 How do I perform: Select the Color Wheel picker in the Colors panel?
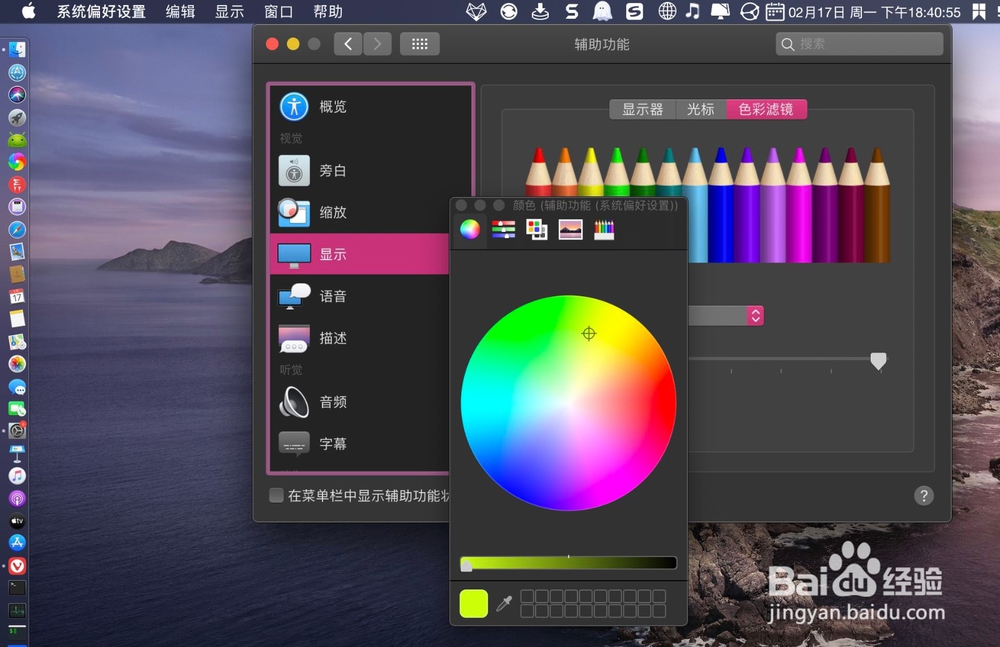(x=468, y=229)
